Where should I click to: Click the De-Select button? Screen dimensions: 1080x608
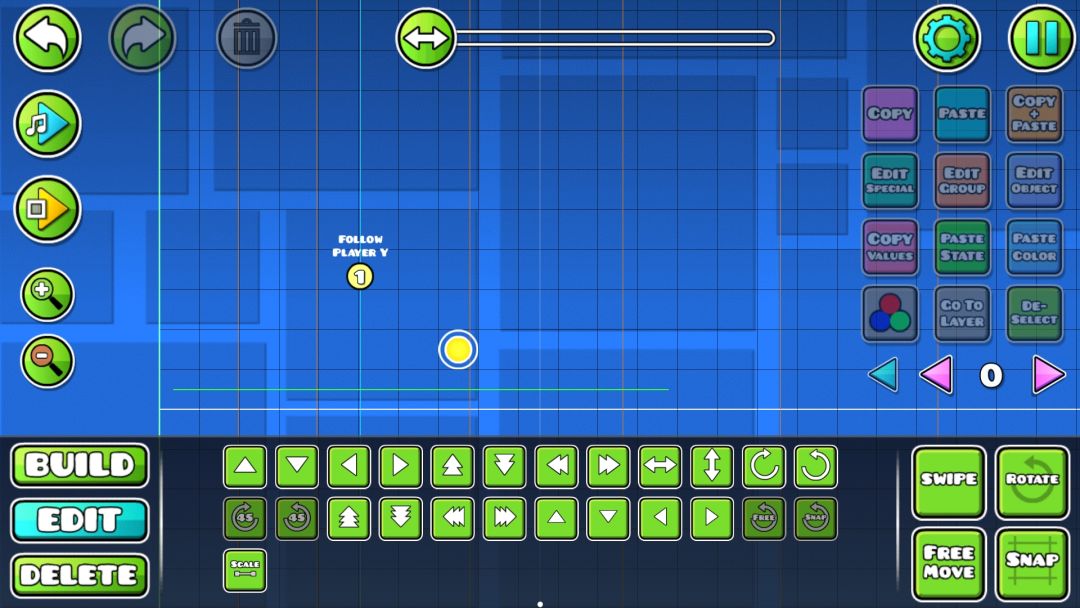tap(1034, 313)
